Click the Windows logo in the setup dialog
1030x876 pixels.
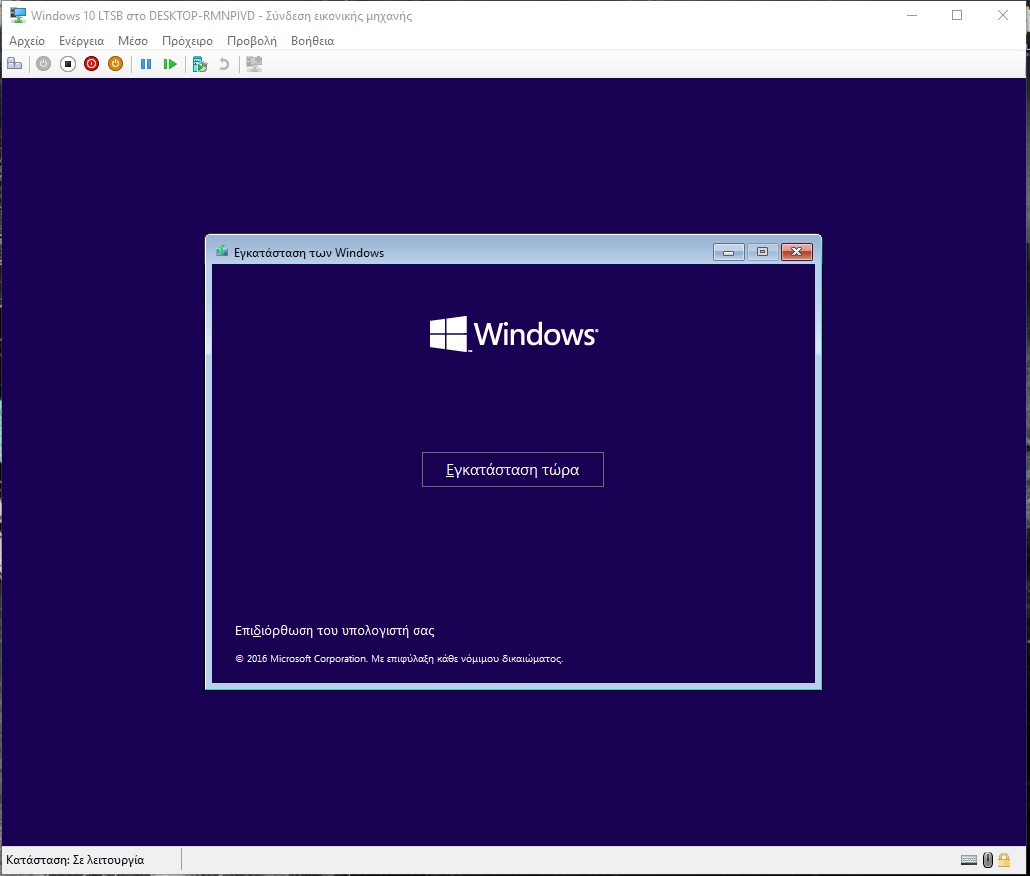514,334
